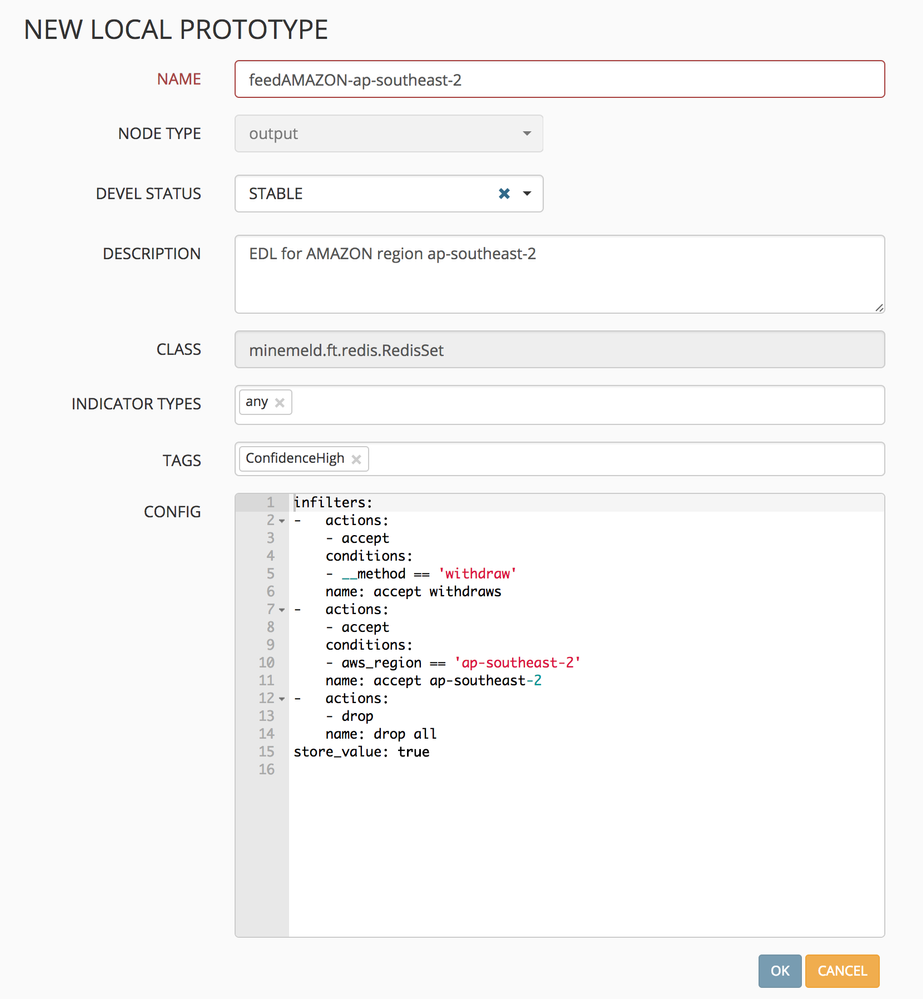Viewport: 923px width, 999px height.
Task: Click the CLASS field minemeld.ft.redis.RedisSet
Action: [x=559, y=350]
